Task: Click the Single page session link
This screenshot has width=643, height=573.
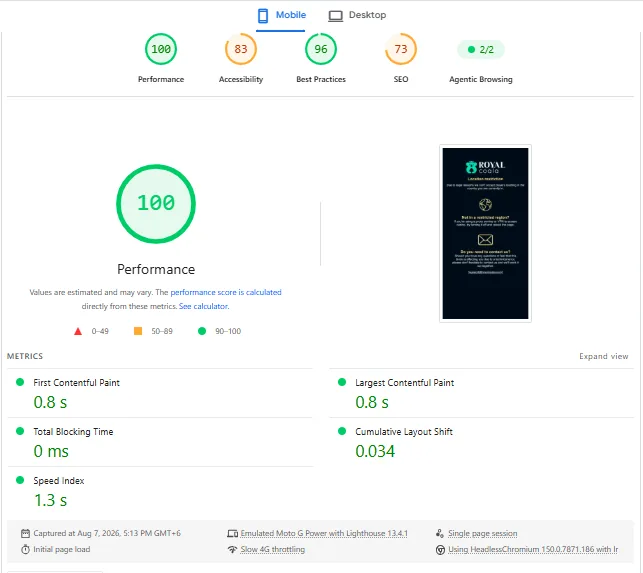Action: 482,533
